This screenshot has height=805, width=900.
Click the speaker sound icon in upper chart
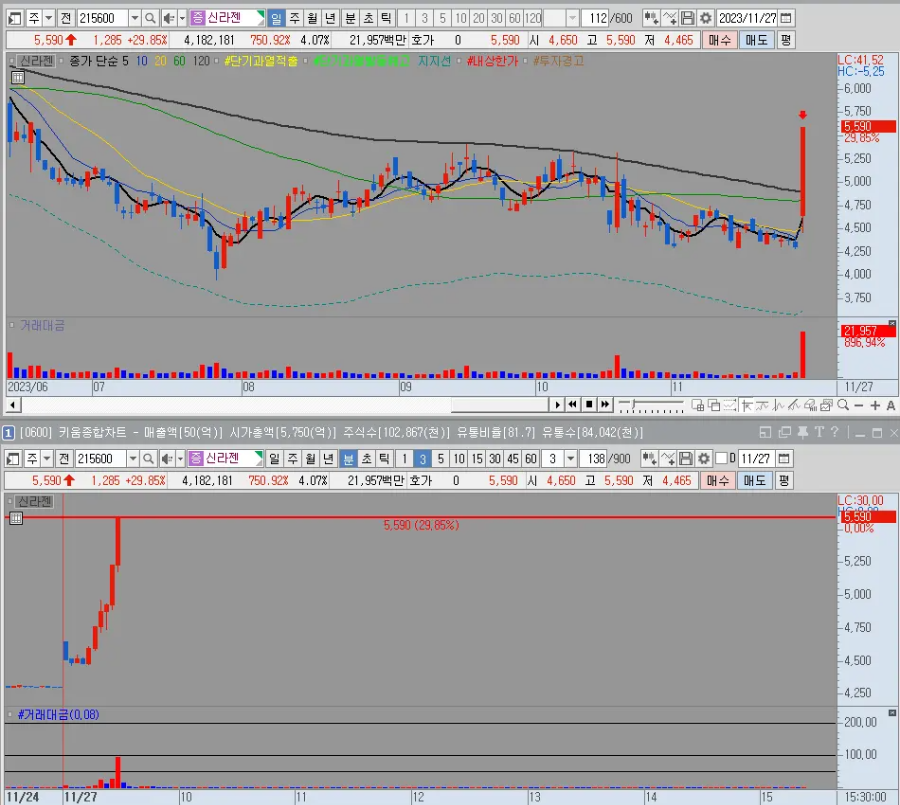[x=168, y=18]
